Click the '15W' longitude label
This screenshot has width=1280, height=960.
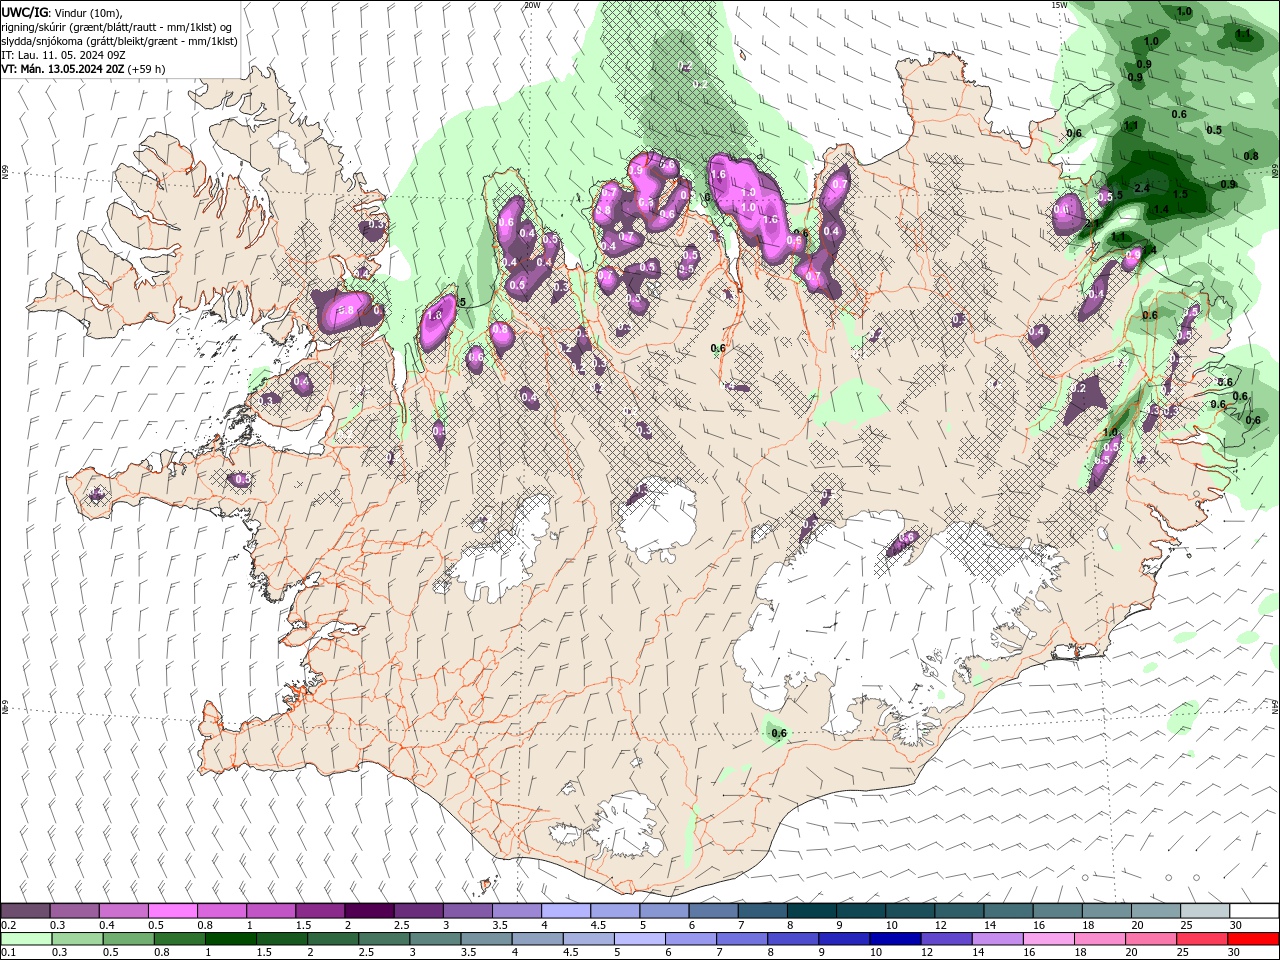point(1059,5)
